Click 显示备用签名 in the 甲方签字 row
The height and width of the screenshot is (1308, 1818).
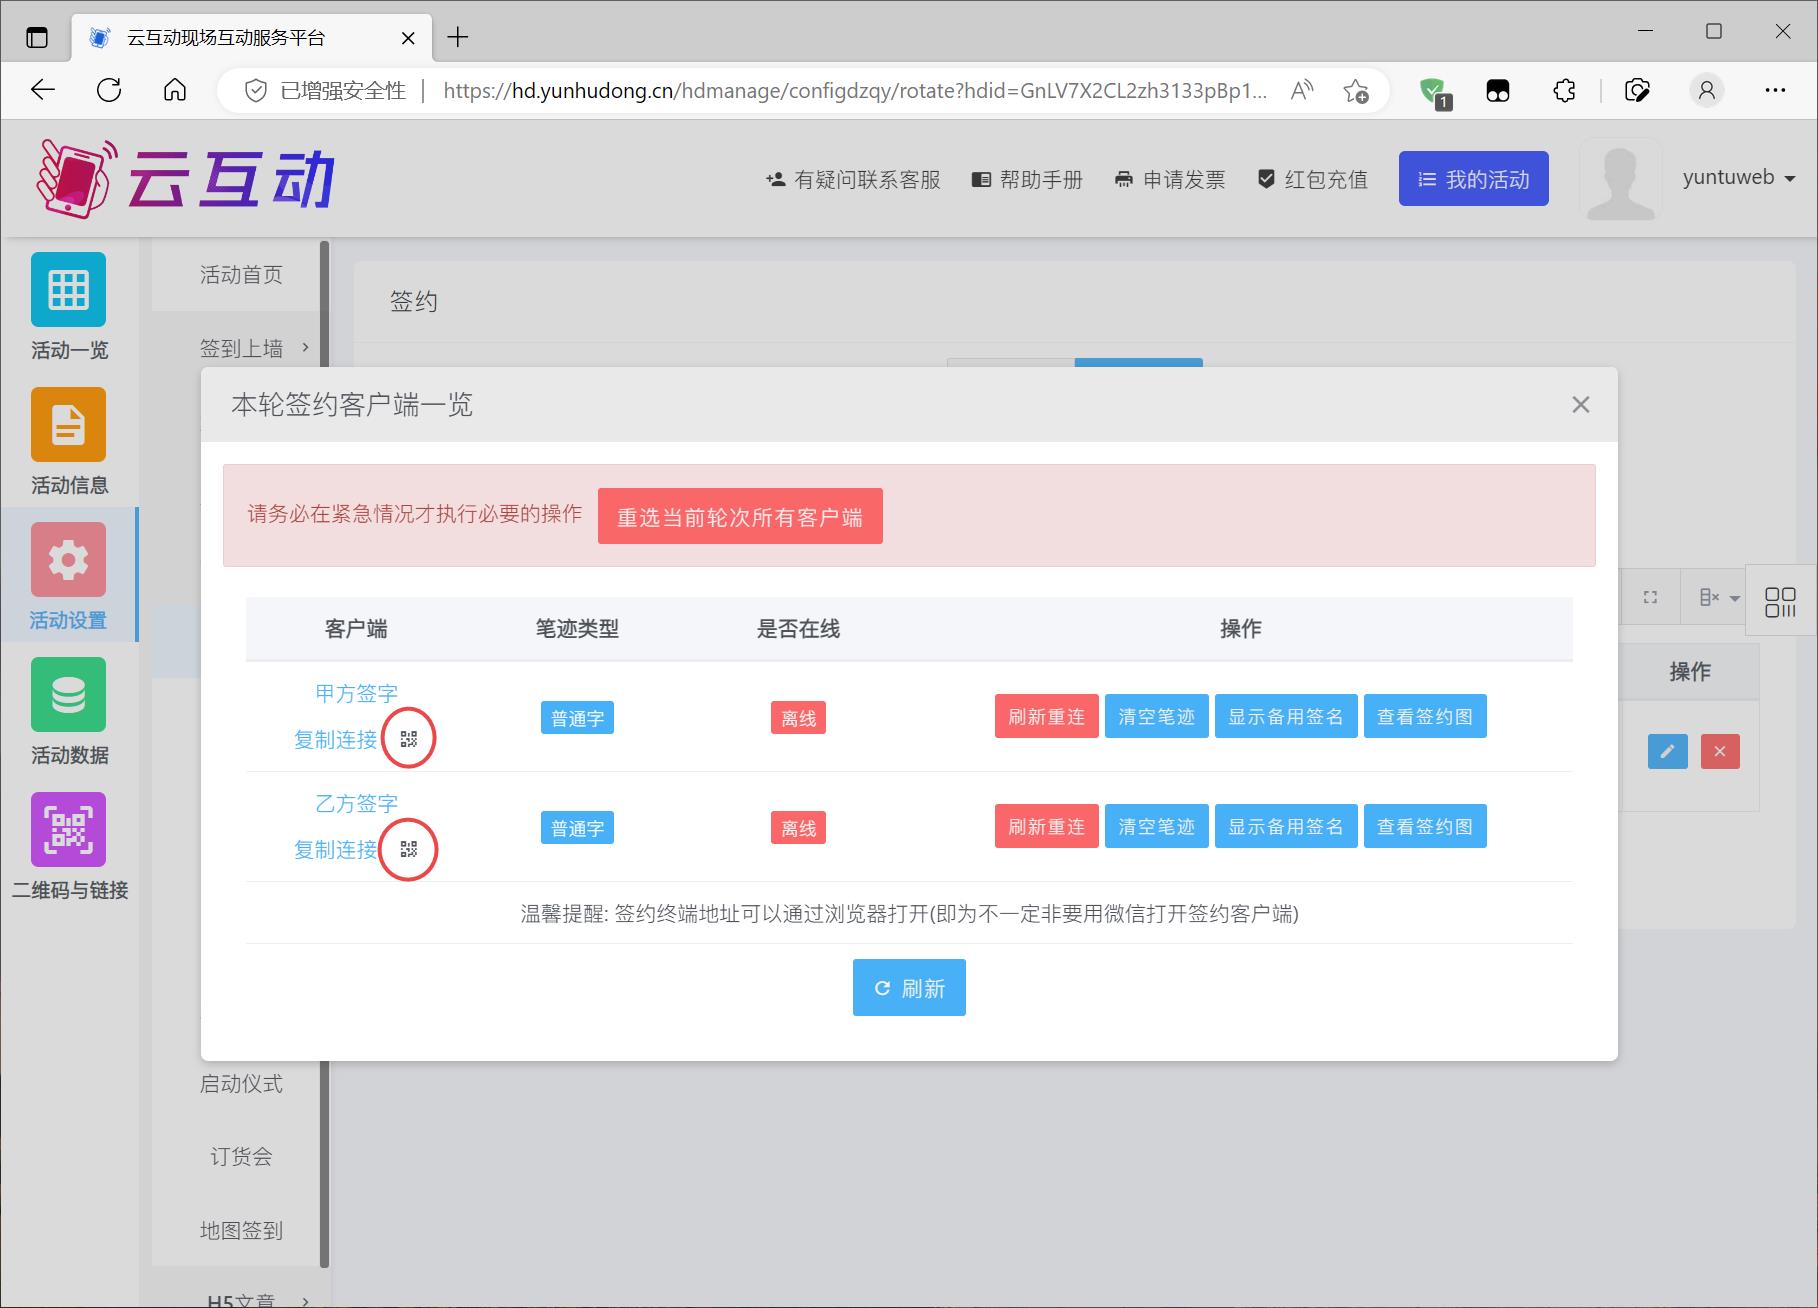tap(1286, 716)
